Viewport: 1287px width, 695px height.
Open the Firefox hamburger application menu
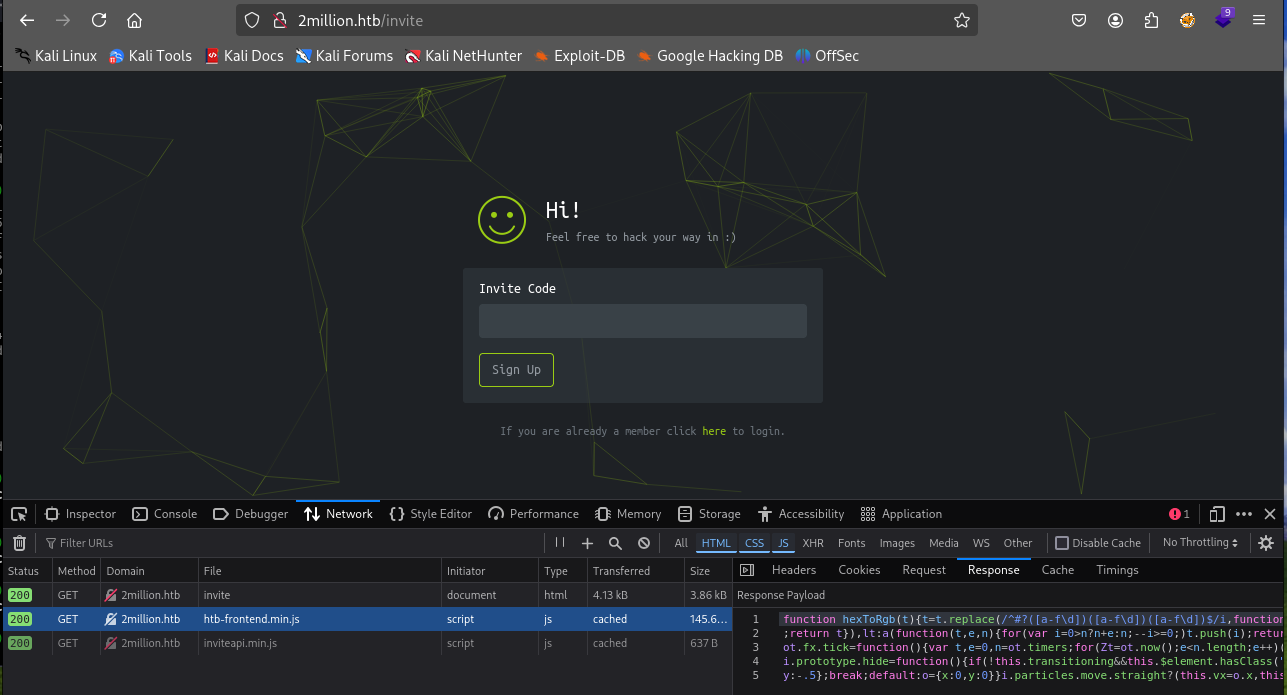tap(1259, 20)
